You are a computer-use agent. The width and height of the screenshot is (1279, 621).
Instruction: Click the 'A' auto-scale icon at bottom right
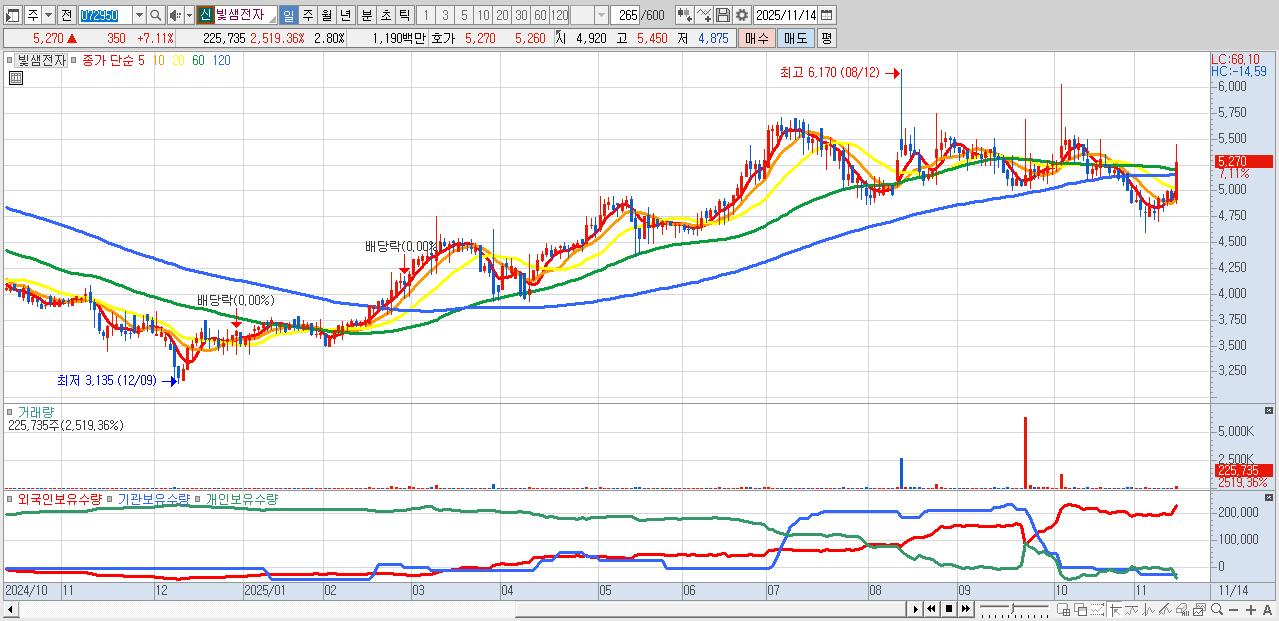click(x=1267, y=609)
